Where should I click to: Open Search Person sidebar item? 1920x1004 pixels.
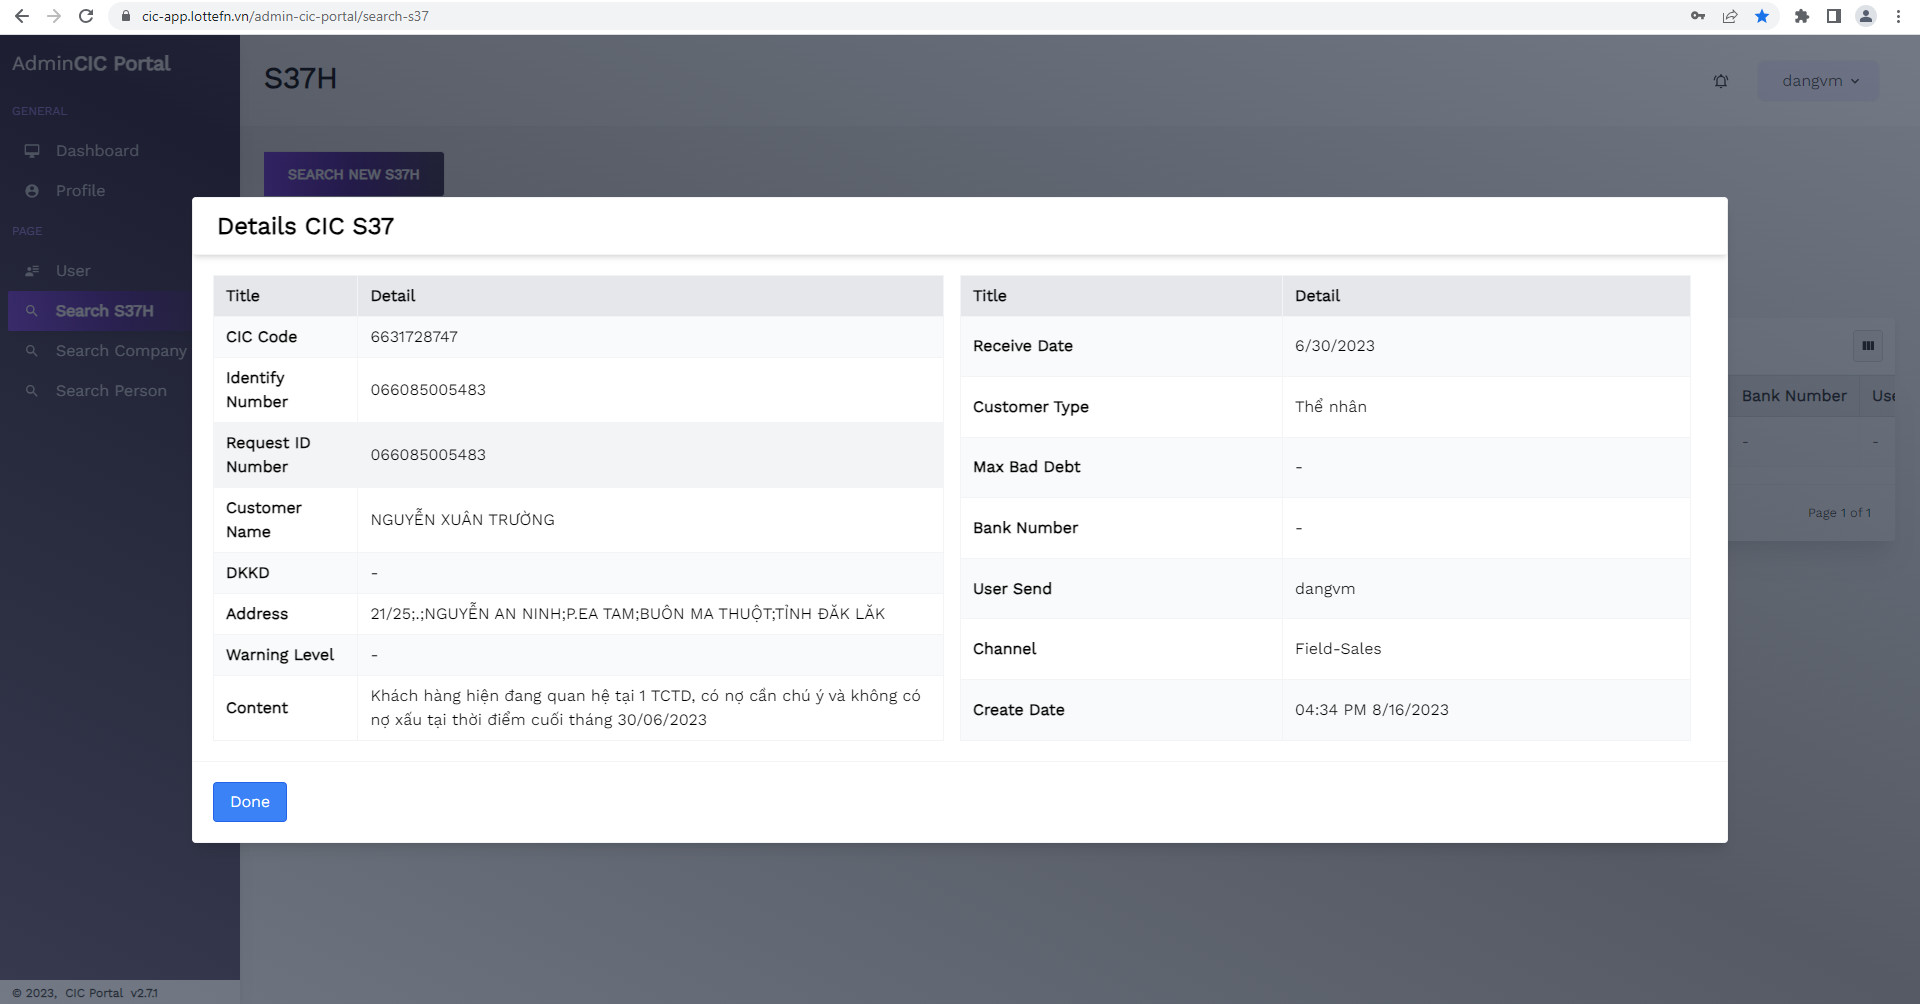pyautogui.click(x=111, y=391)
